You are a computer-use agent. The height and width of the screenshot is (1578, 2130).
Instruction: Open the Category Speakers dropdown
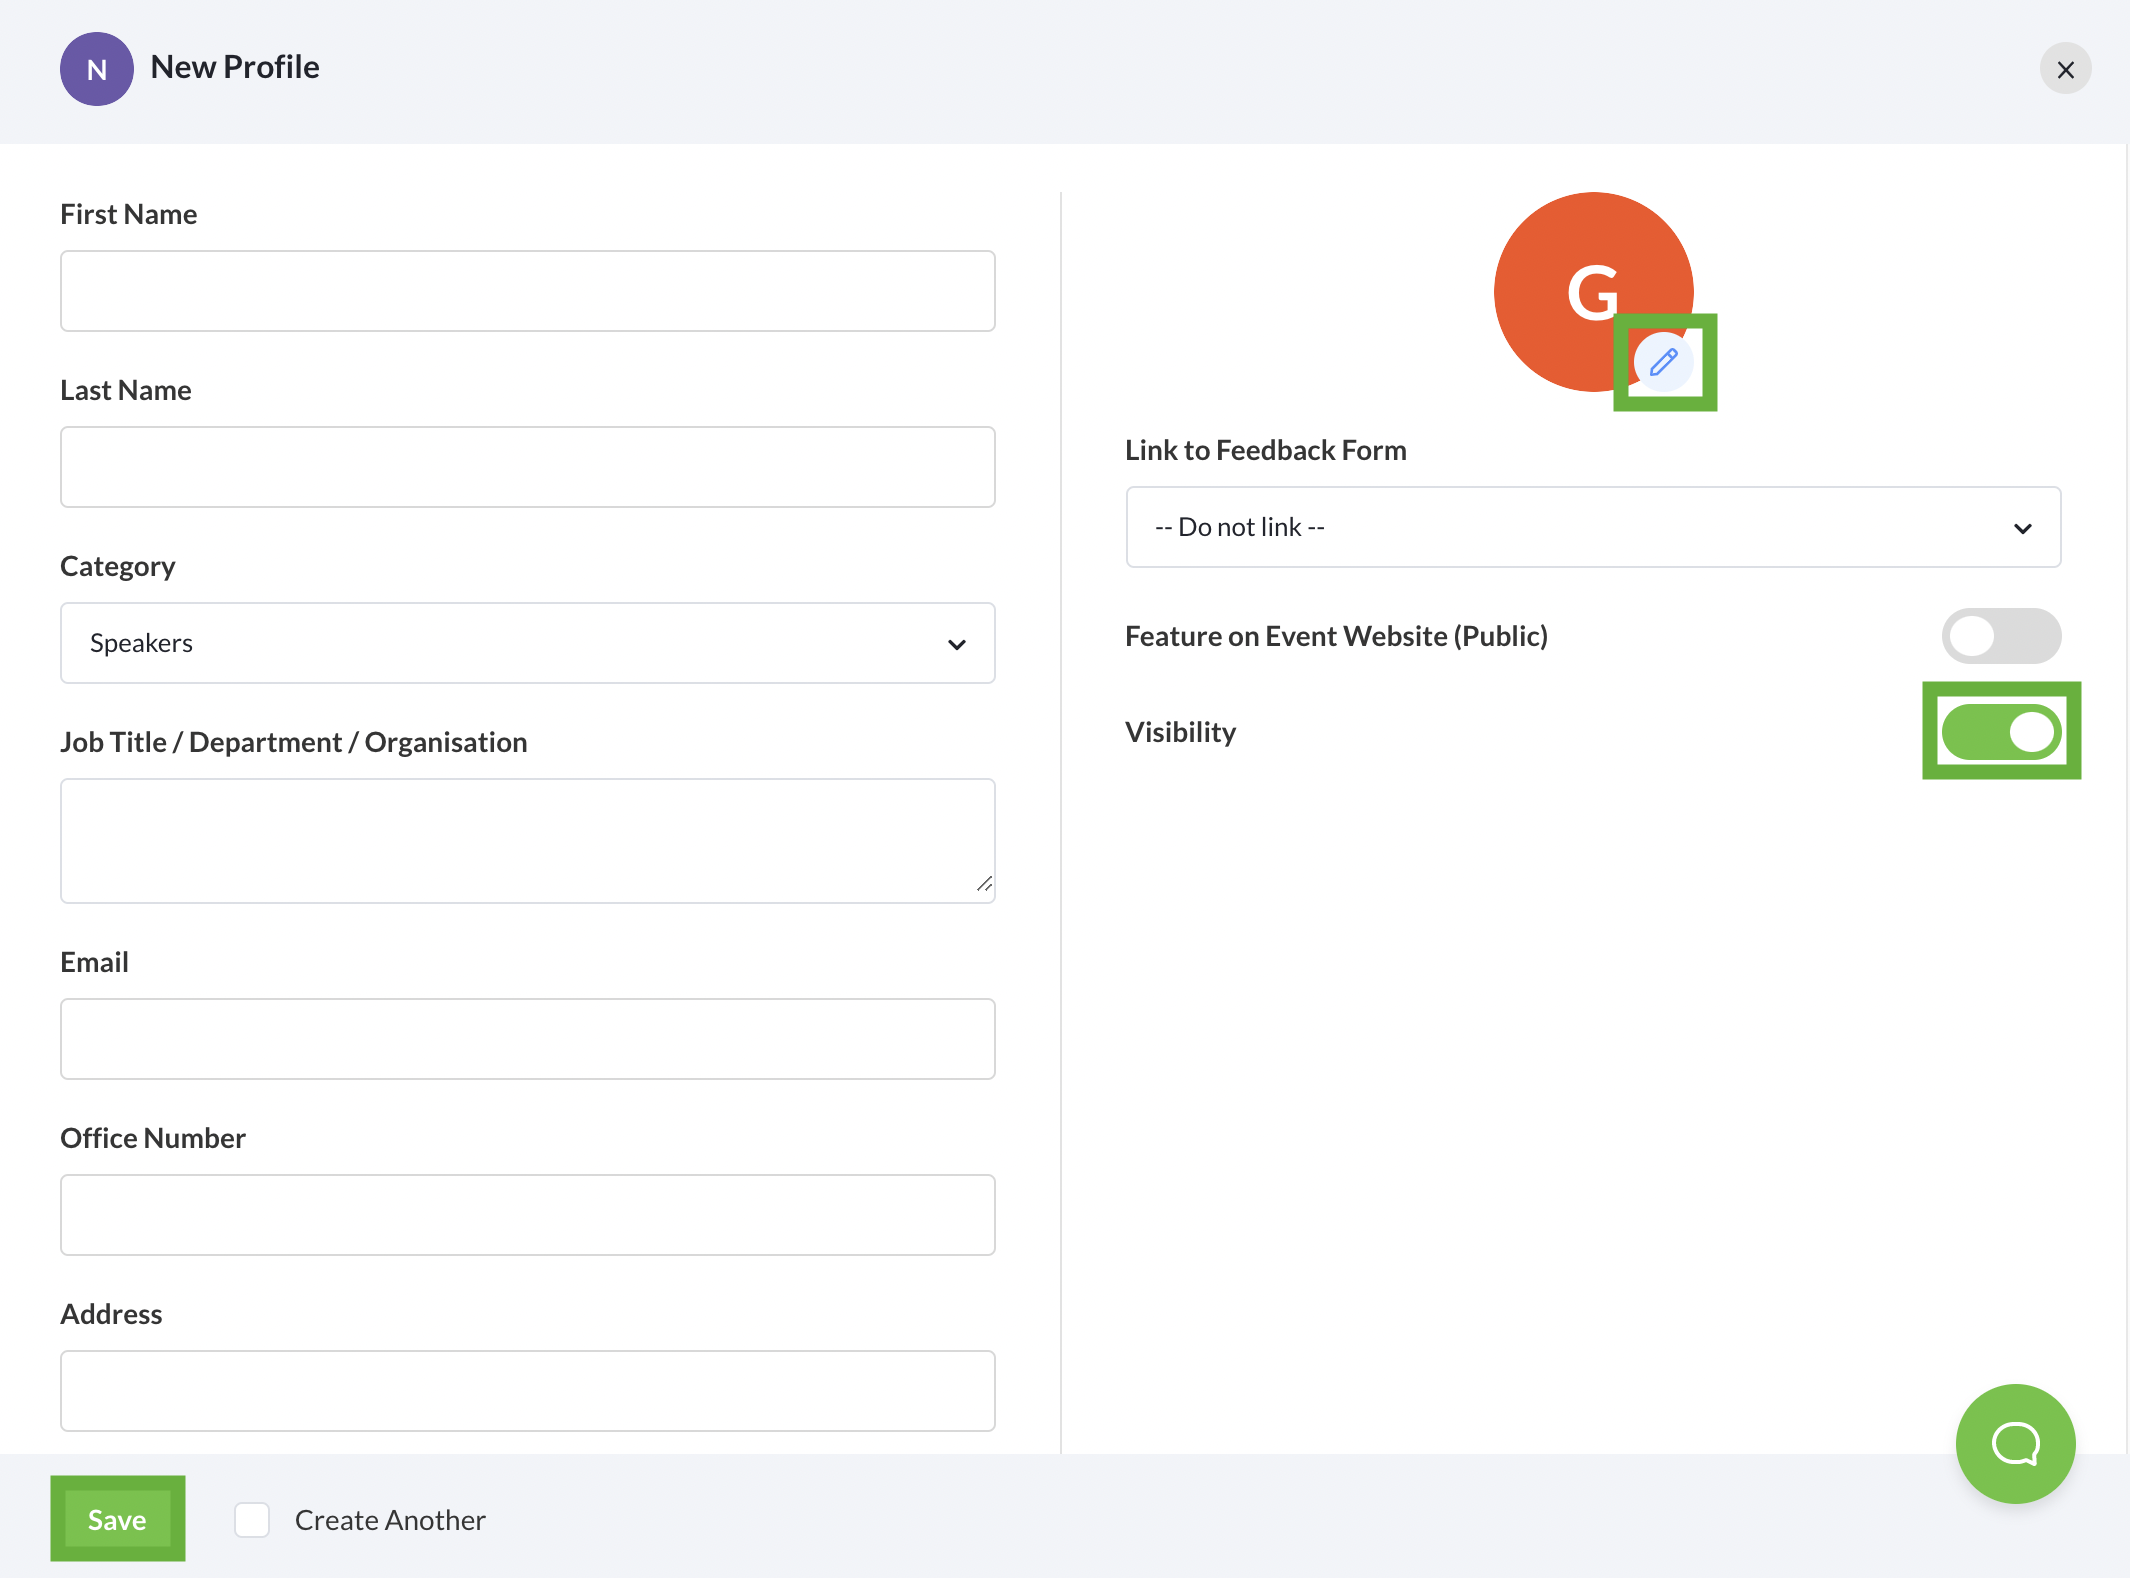[x=527, y=643]
